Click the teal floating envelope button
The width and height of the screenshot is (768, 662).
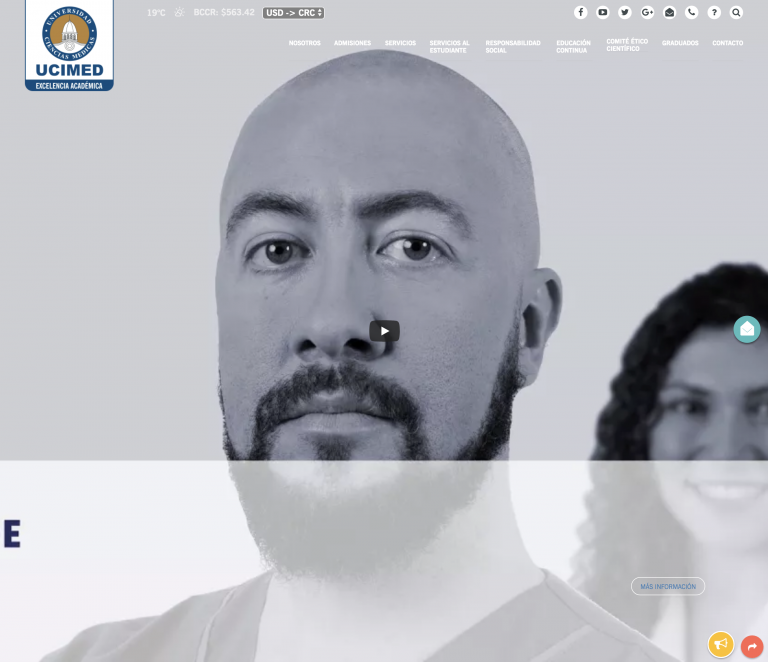(747, 329)
